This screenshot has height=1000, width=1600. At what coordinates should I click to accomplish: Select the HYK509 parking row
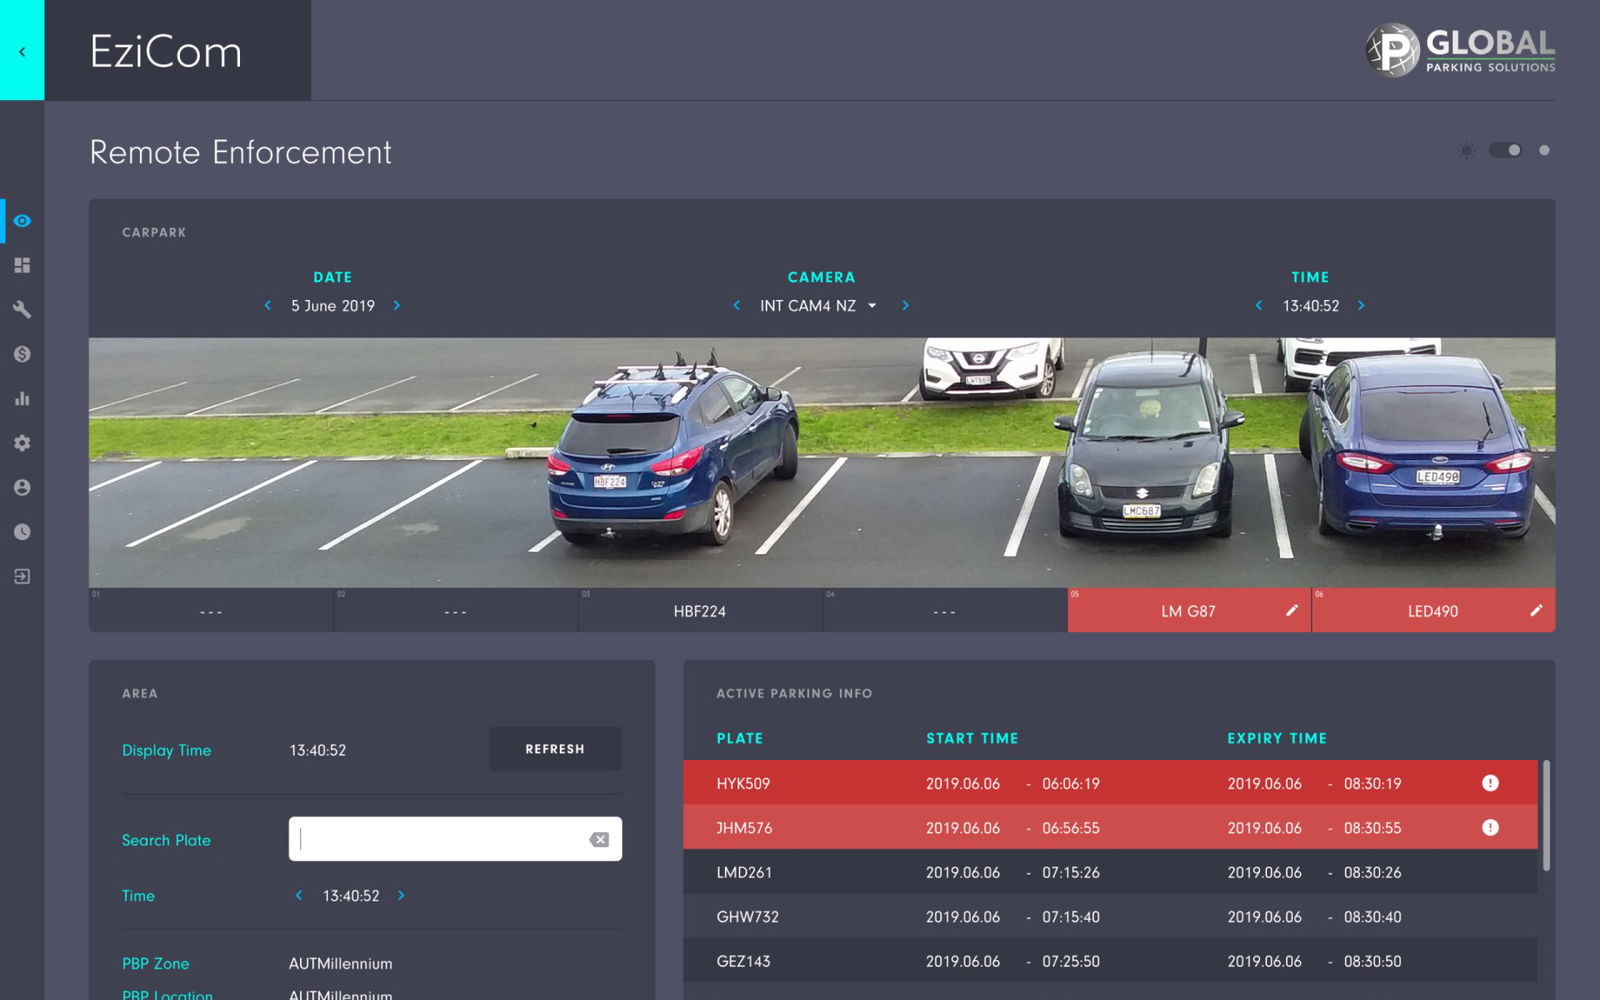click(x=1110, y=783)
